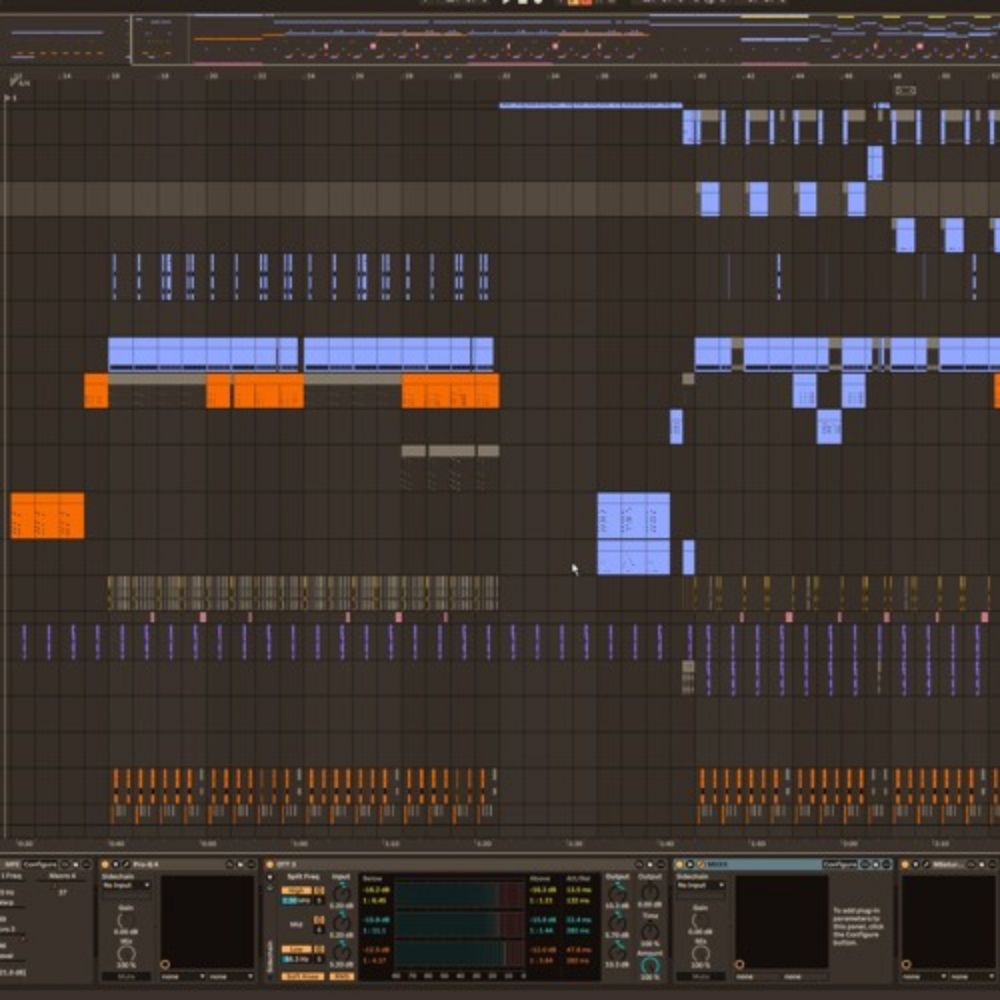Click the Pro-Q 4 hot-swap preset icon
The image size is (1000, 1000).
[229, 864]
